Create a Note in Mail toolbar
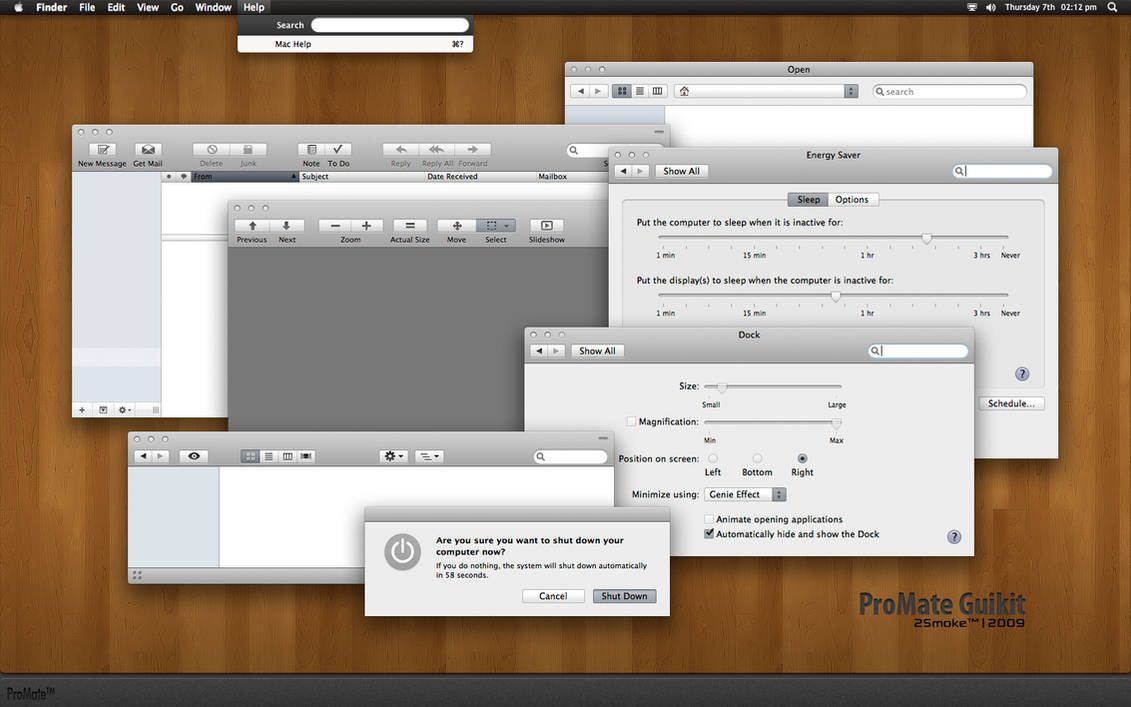The height and width of the screenshot is (707, 1131). 311,149
